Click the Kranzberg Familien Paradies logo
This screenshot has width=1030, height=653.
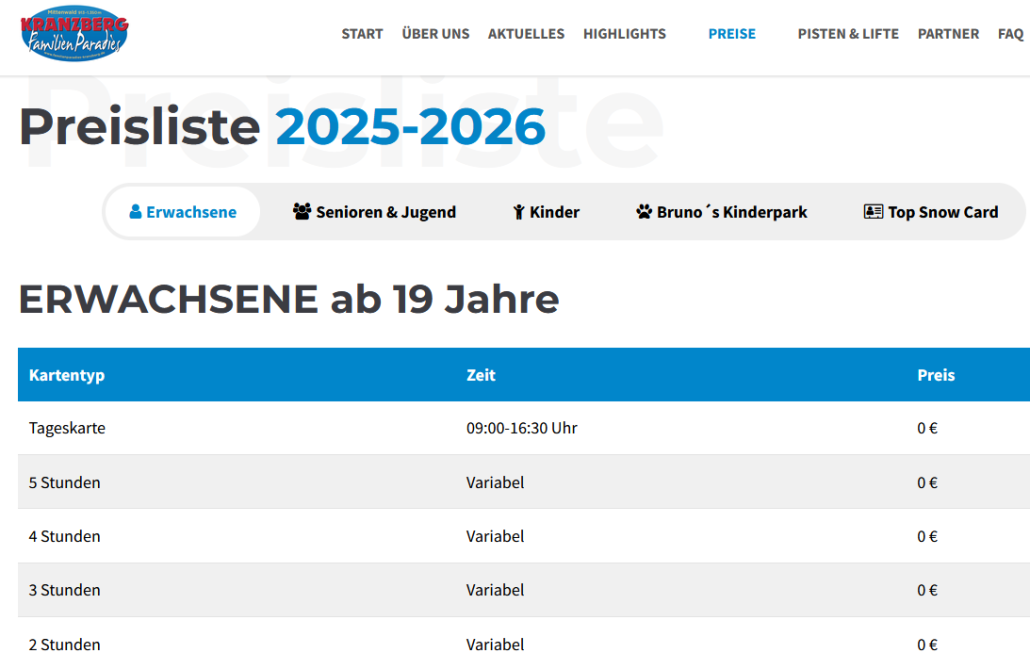tap(74, 33)
